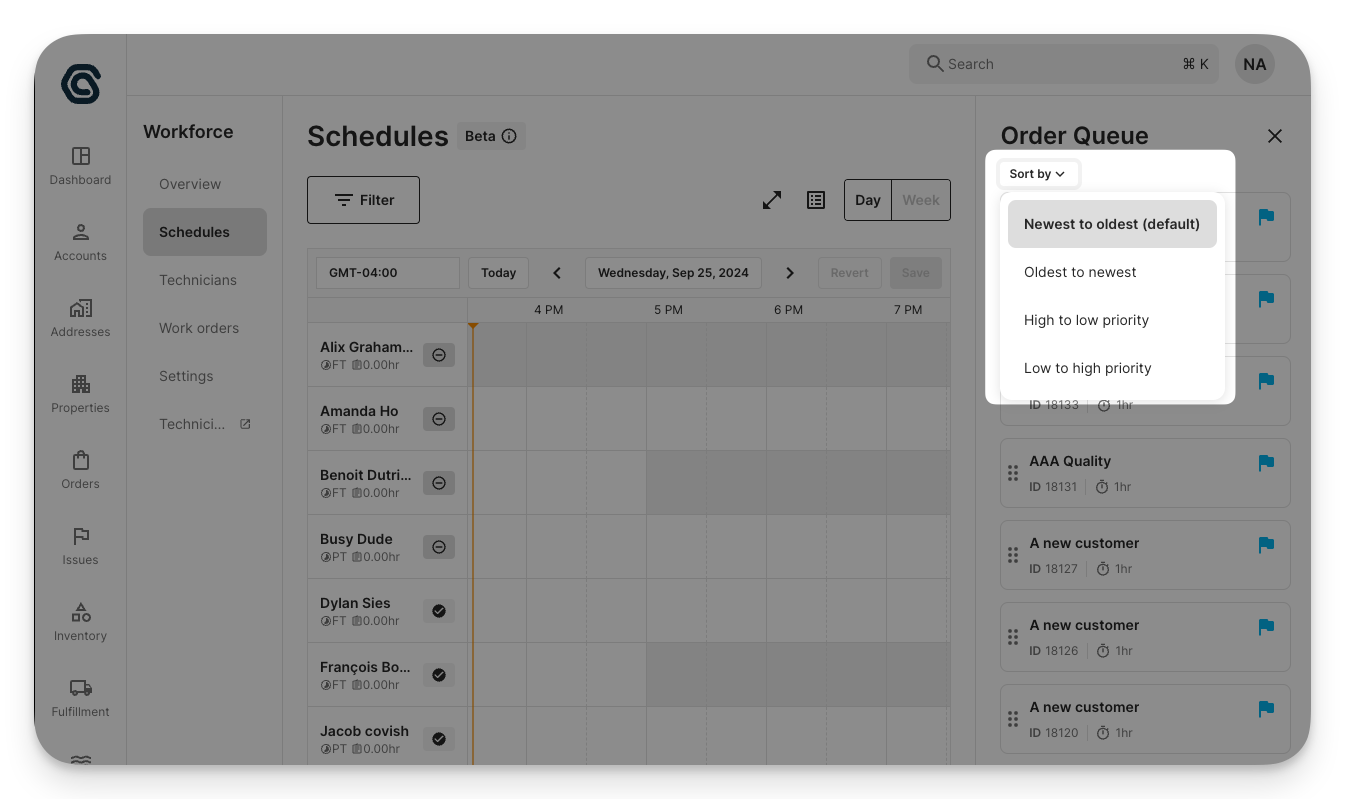The height and width of the screenshot is (799, 1345).
Task: Click the Beta info icon
Action: (509, 136)
